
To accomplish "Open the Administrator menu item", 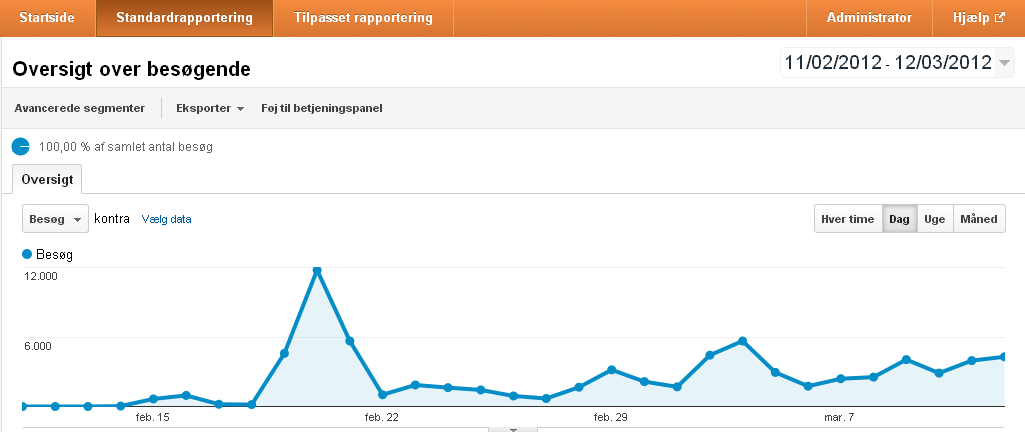I will click(869, 18).
